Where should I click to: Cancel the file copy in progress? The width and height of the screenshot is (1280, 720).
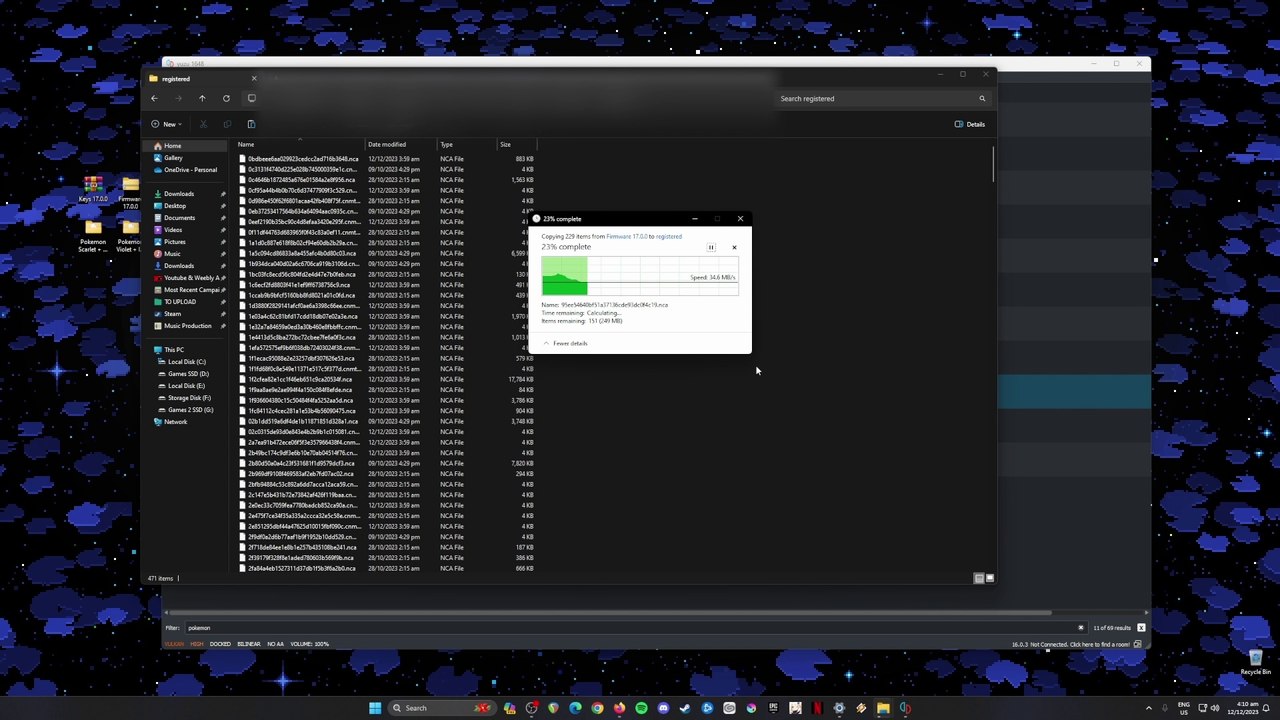point(734,247)
